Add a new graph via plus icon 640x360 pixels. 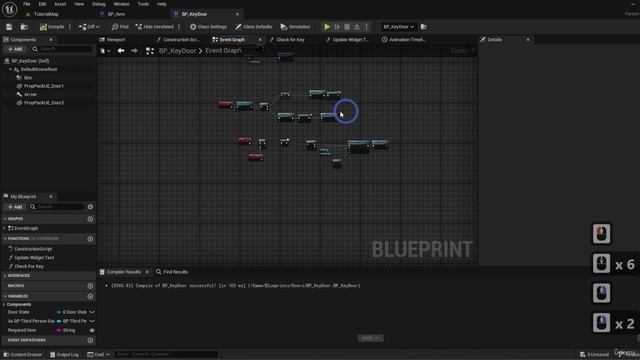pyautogui.click(x=90, y=219)
